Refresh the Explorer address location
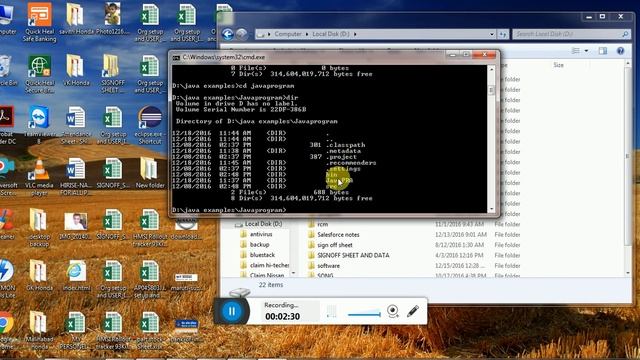This screenshot has height=360, width=640. point(503,34)
